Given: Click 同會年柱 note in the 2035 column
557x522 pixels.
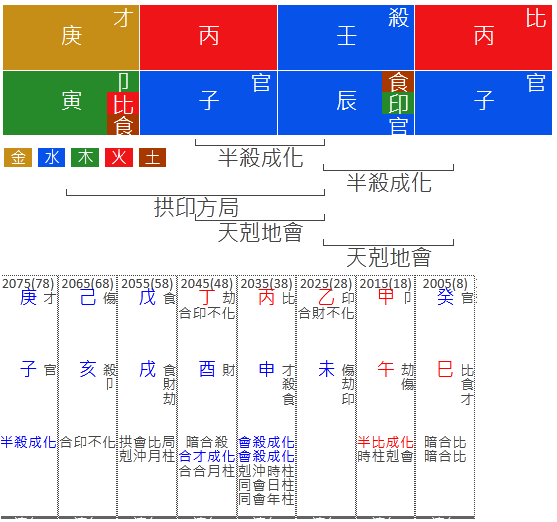Looking at the screenshot, I should [266, 499].
